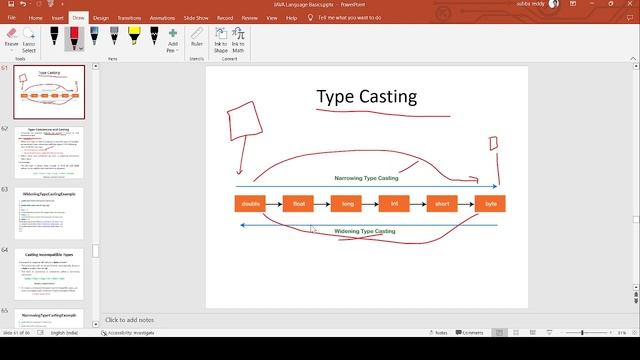The height and width of the screenshot is (360, 640).
Task: Open the Record tab
Action: (x=225, y=18)
